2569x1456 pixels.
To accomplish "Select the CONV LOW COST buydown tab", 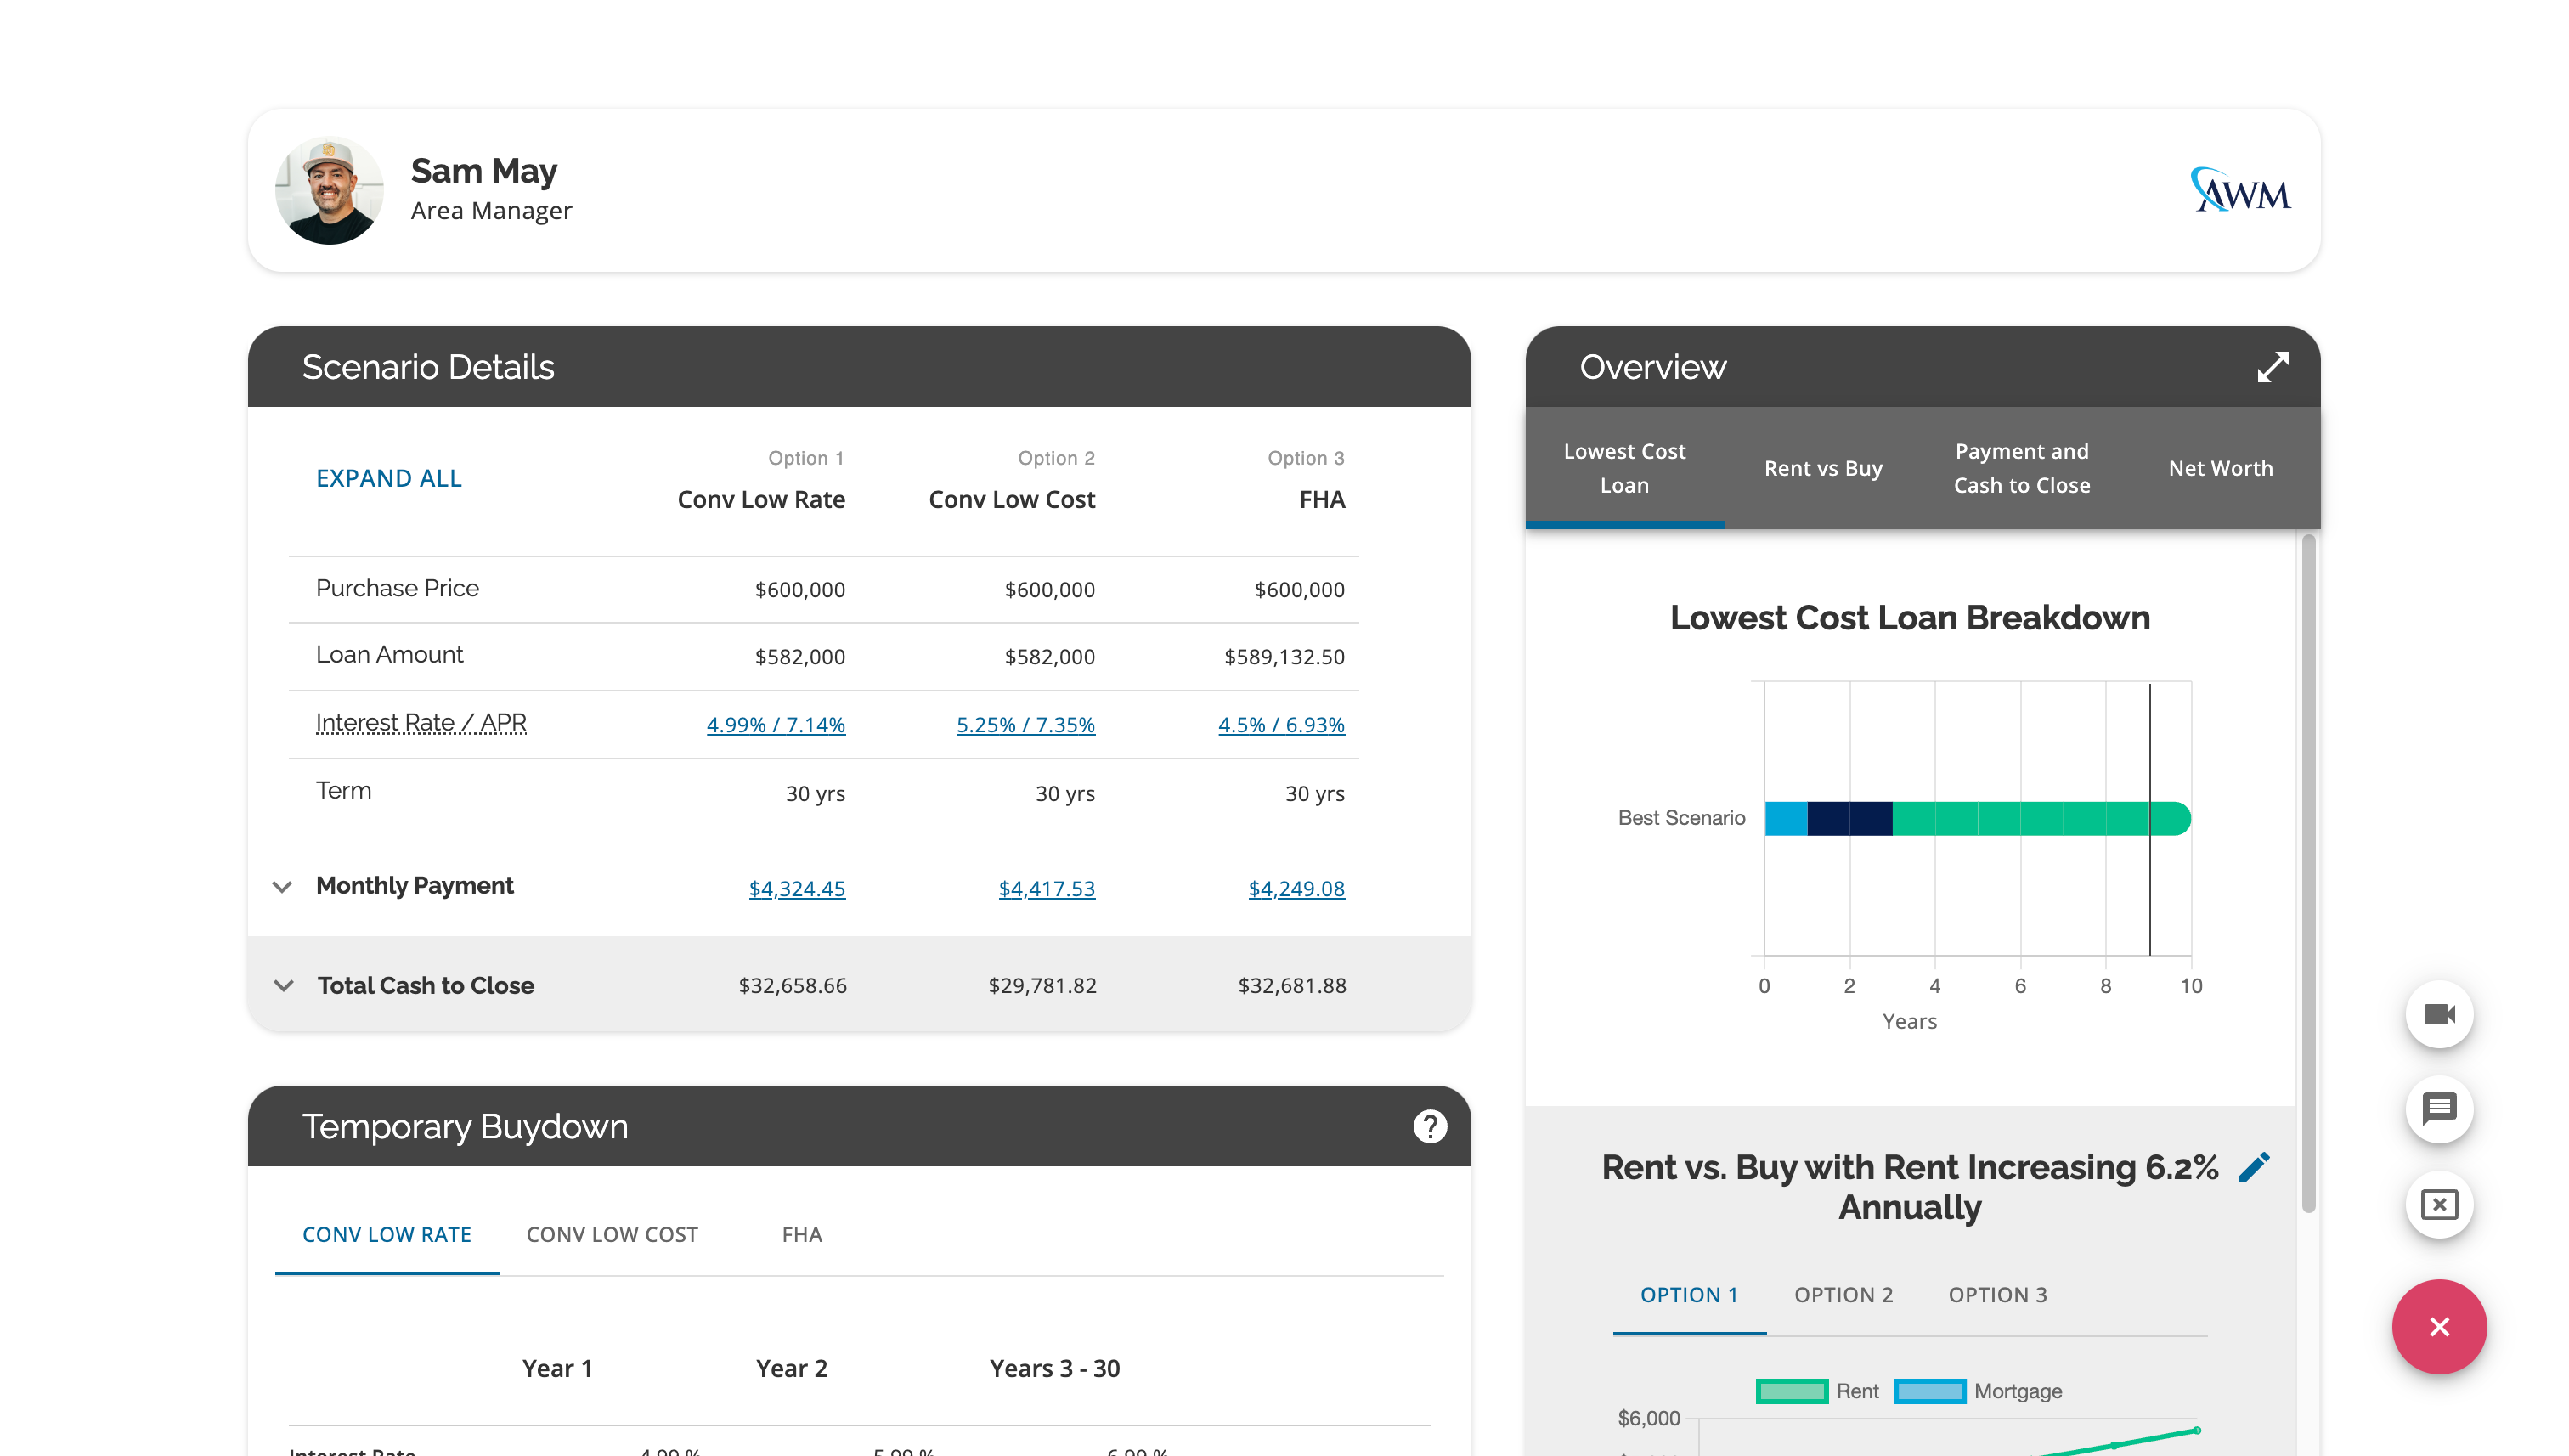I will point(611,1234).
